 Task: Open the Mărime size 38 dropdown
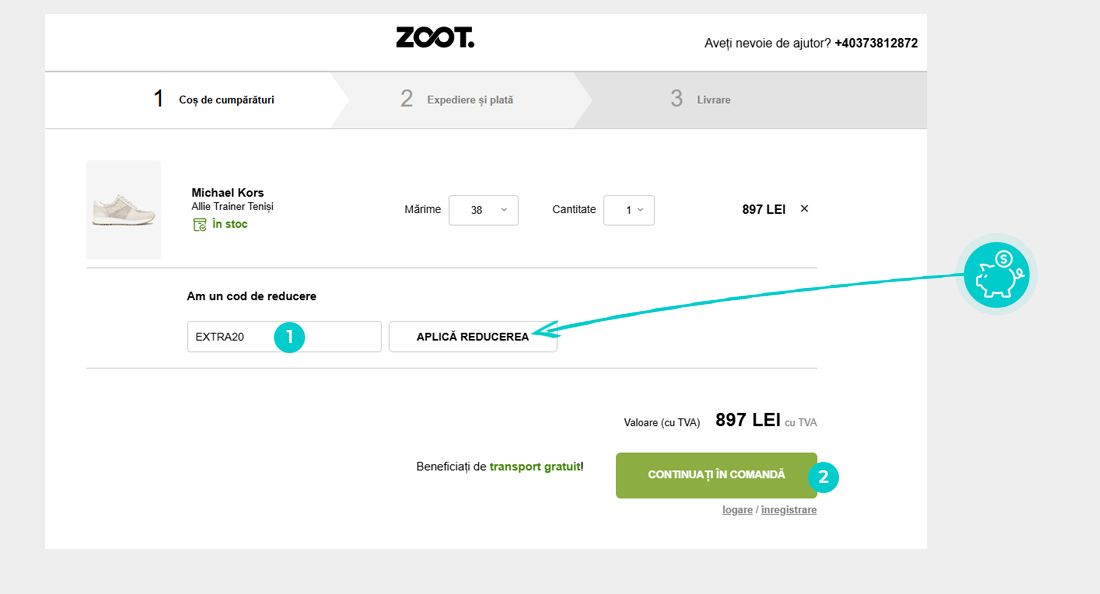[483, 210]
